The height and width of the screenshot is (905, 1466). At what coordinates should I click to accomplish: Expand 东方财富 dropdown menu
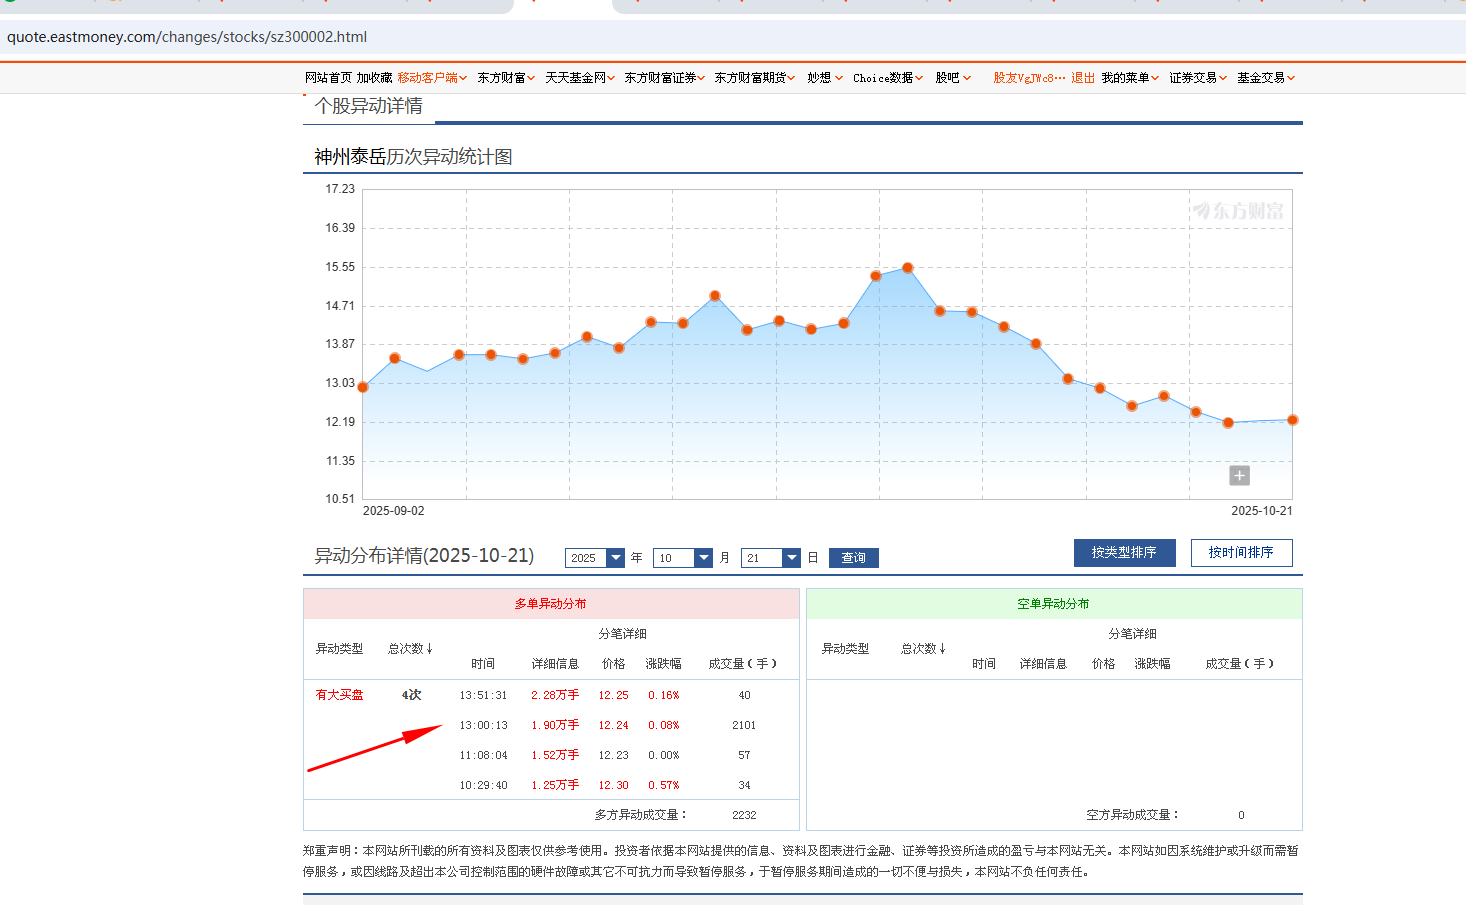coord(506,78)
